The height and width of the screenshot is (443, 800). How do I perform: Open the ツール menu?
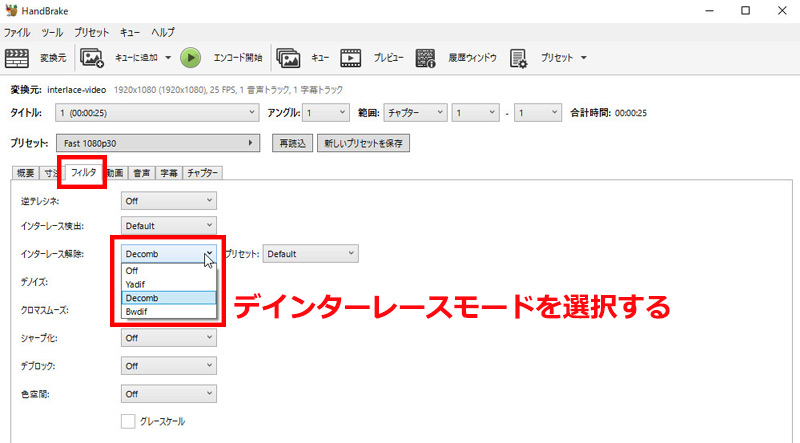[x=51, y=33]
